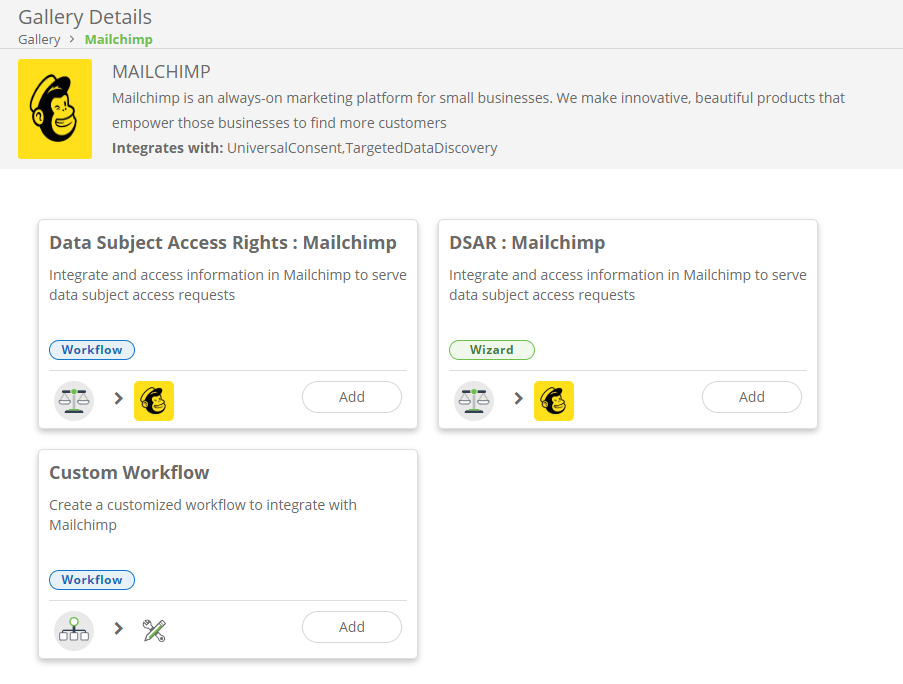This screenshot has width=903, height=684.
Task: Expand the chevron on the Custom Workflow card
Action: point(118,629)
